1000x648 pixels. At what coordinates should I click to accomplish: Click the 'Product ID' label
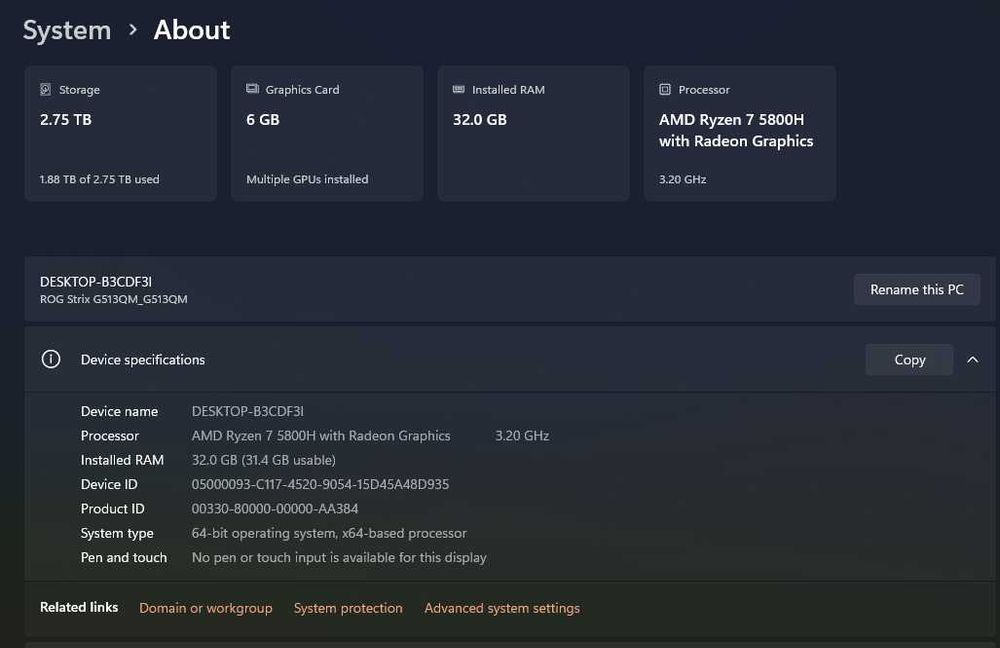pyautogui.click(x=112, y=508)
